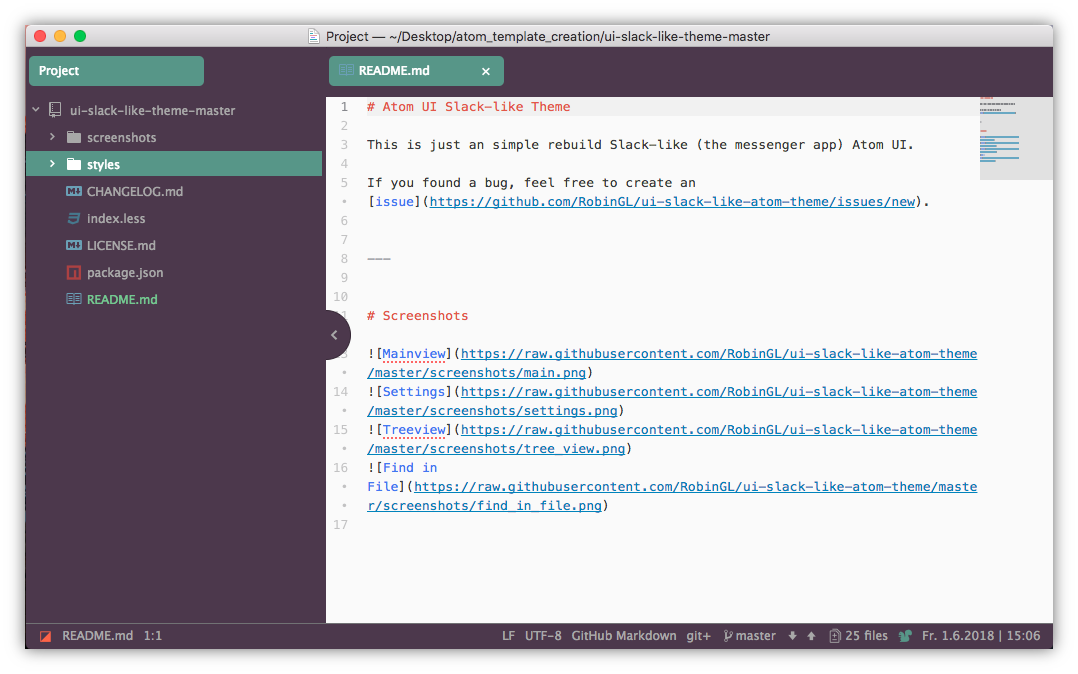Select the screenshots folder name
The width and height of the screenshot is (1078, 674).
[122, 137]
